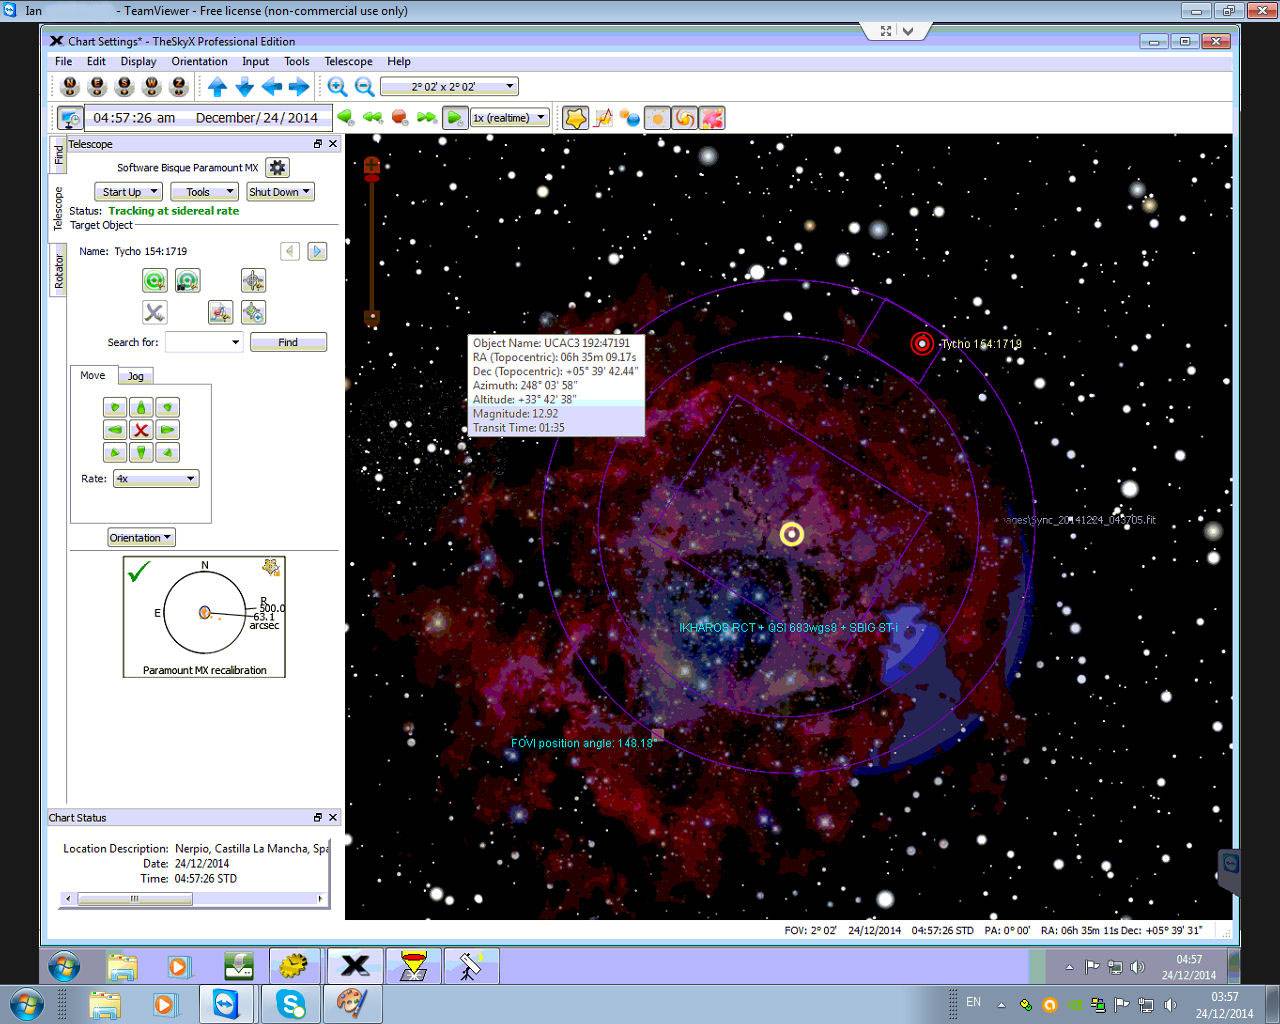Move telescope left with left arrow
The height and width of the screenshot is (1024, 1280).
[114, 430]
